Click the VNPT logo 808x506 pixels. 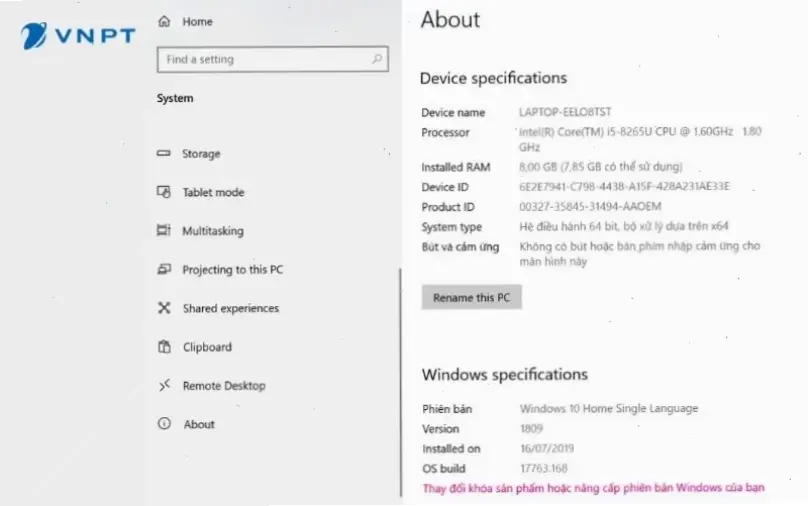tap(78, 38)
